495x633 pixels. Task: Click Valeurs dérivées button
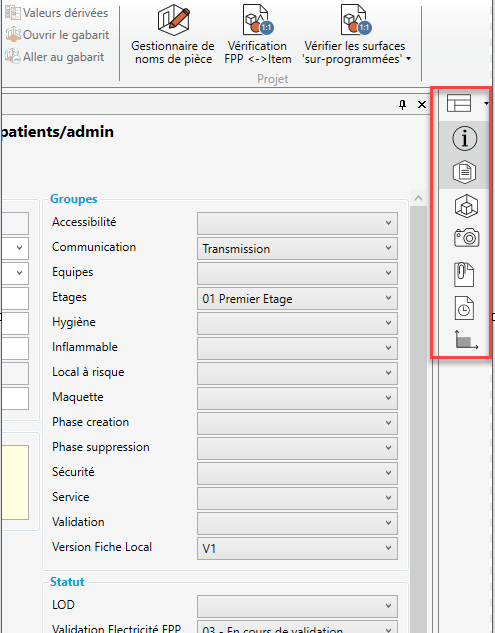click(x=57, y=13)
